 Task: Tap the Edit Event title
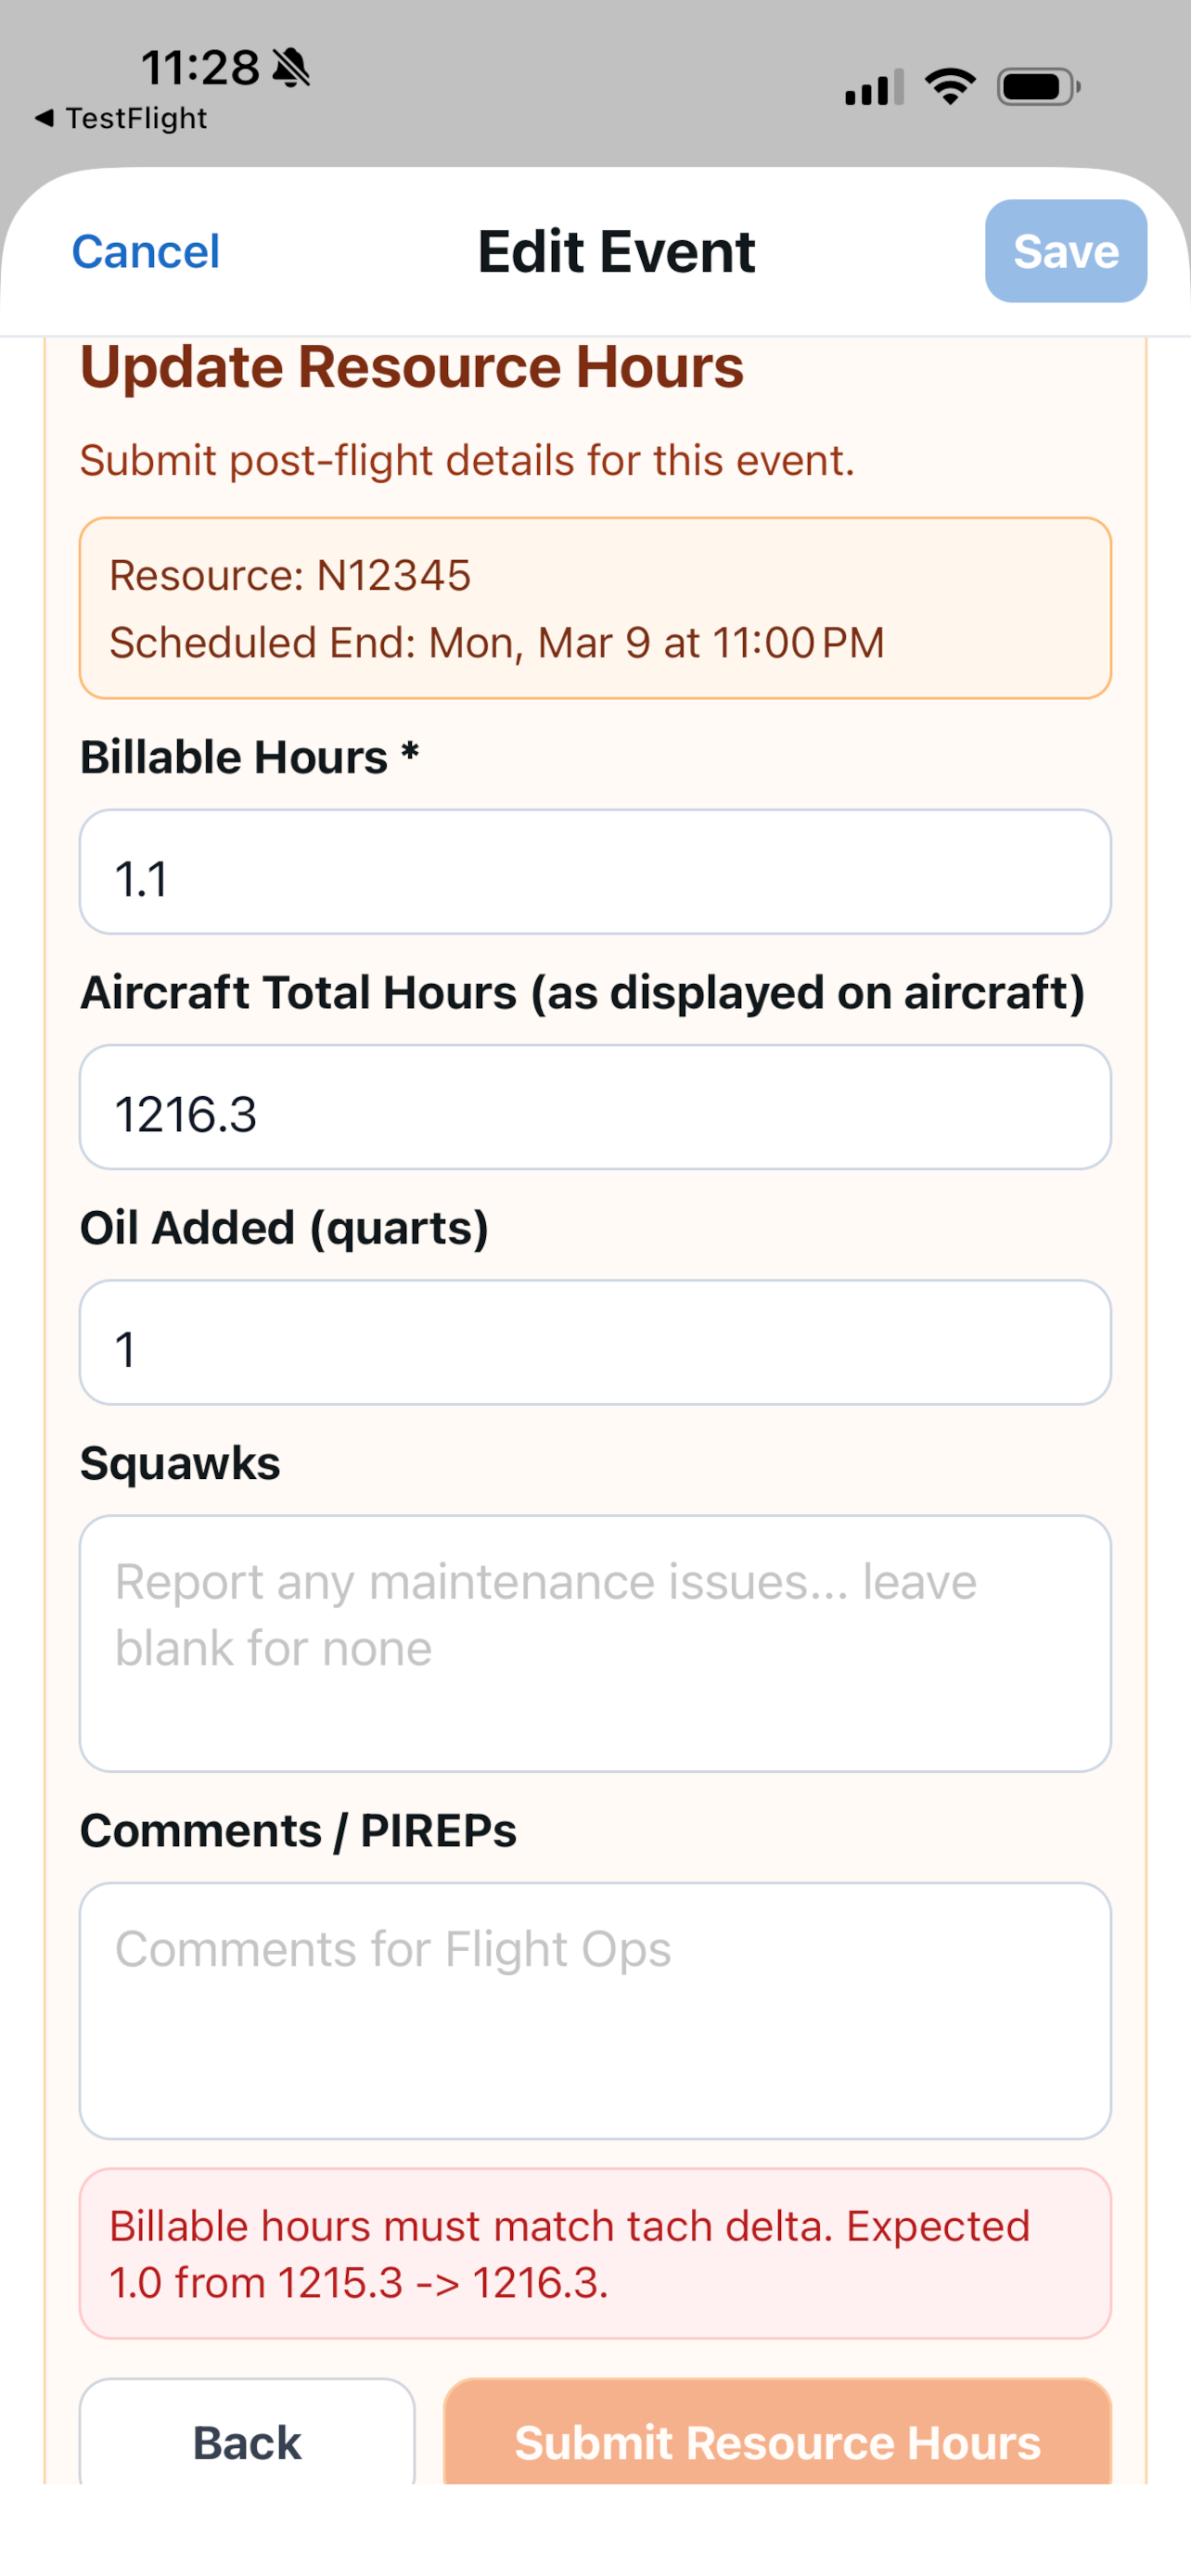click(614, 251)
